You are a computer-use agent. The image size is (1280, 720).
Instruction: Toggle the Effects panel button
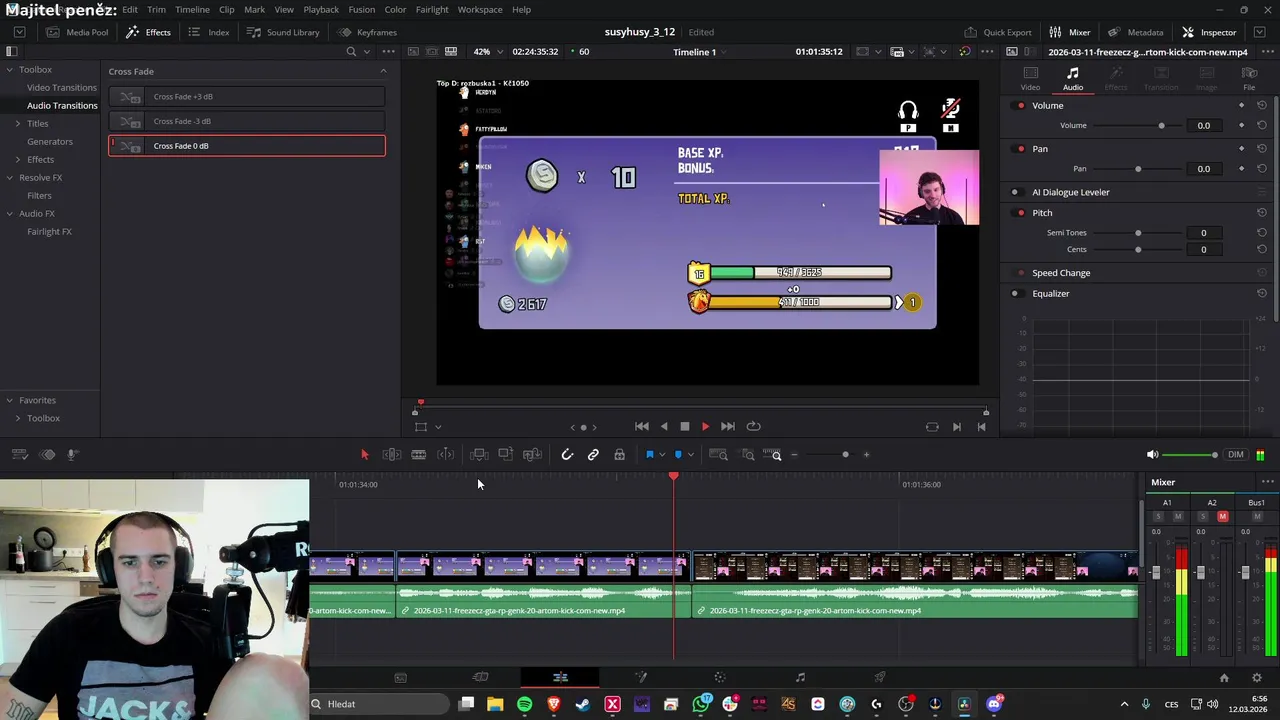tap(149, 32)
